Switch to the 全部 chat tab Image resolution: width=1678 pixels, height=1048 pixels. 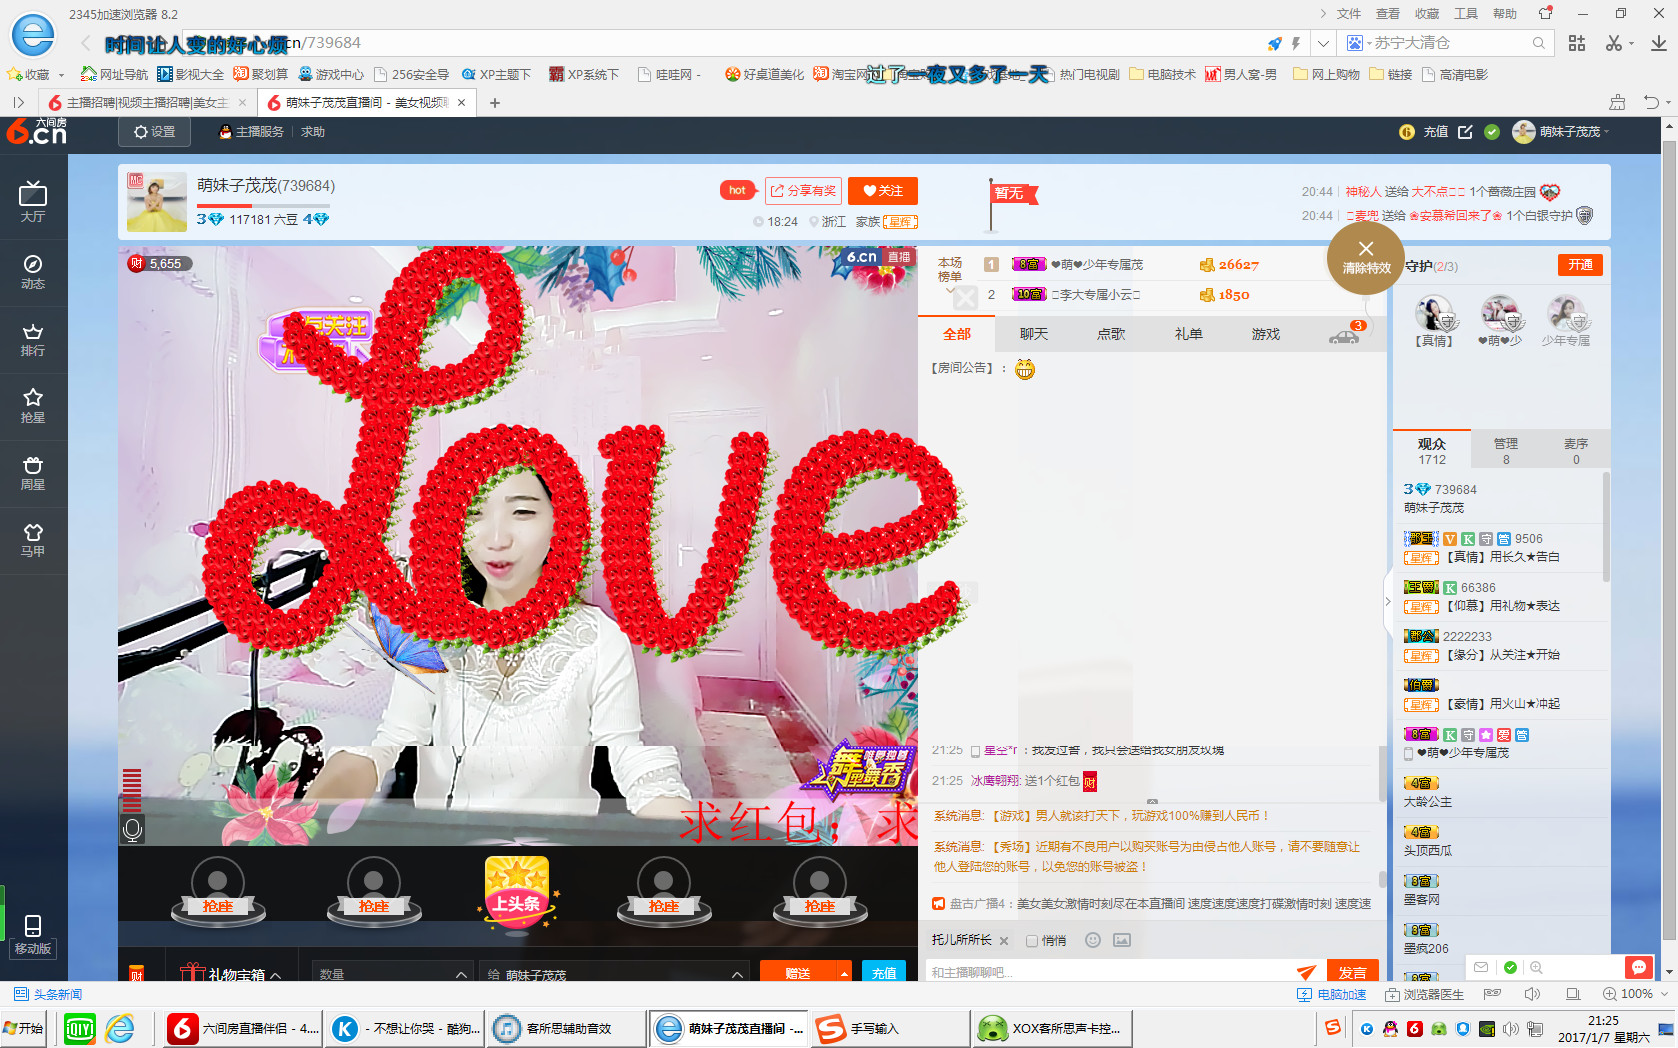[x=957, y=334]
